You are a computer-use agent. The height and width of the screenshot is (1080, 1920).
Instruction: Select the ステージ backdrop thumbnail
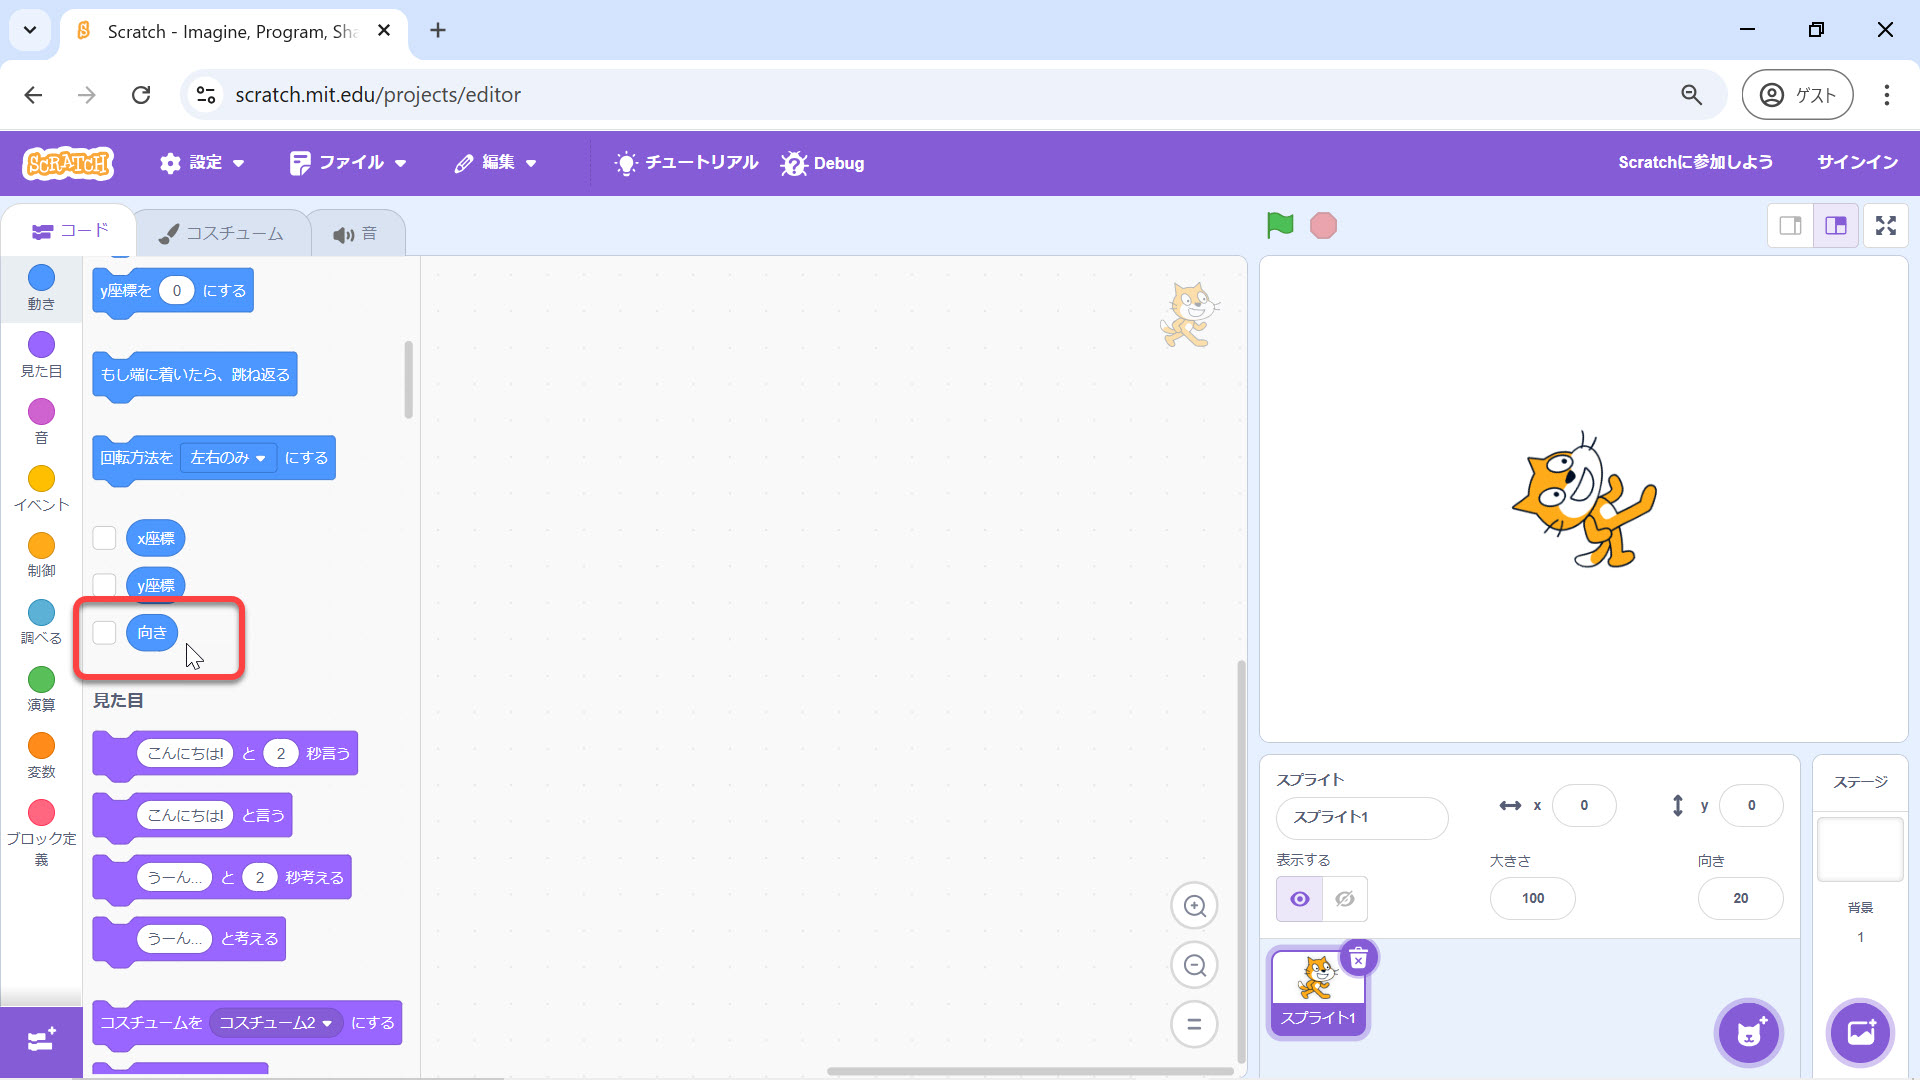[x=1859, y=850]
